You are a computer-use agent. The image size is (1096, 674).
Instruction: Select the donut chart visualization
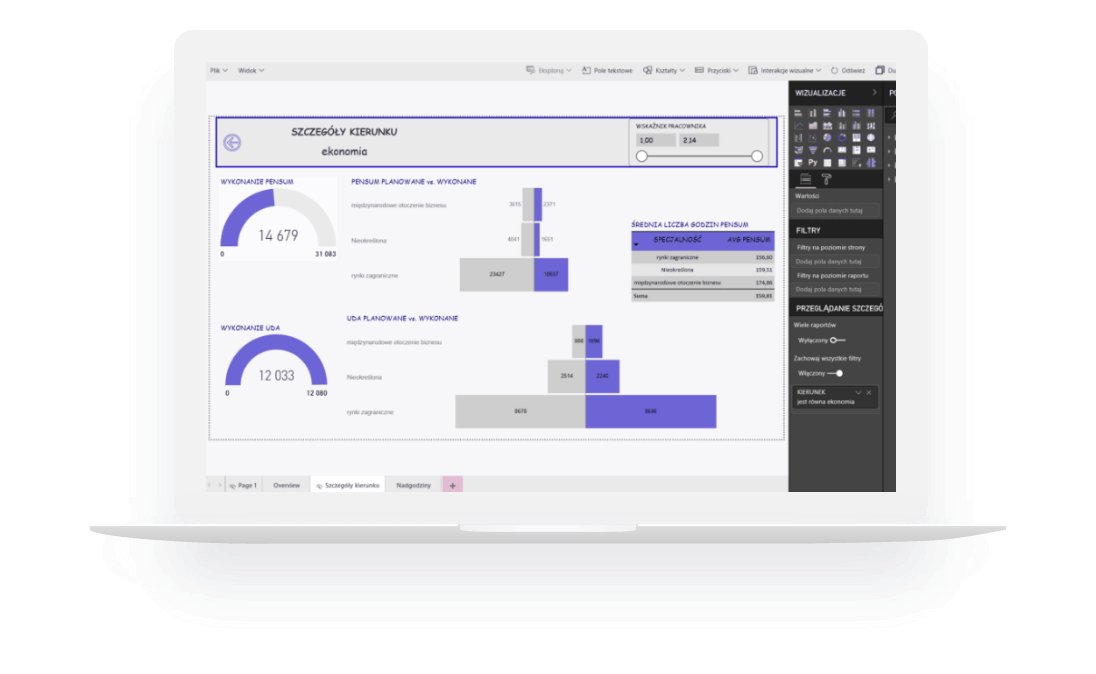[842, 138]
